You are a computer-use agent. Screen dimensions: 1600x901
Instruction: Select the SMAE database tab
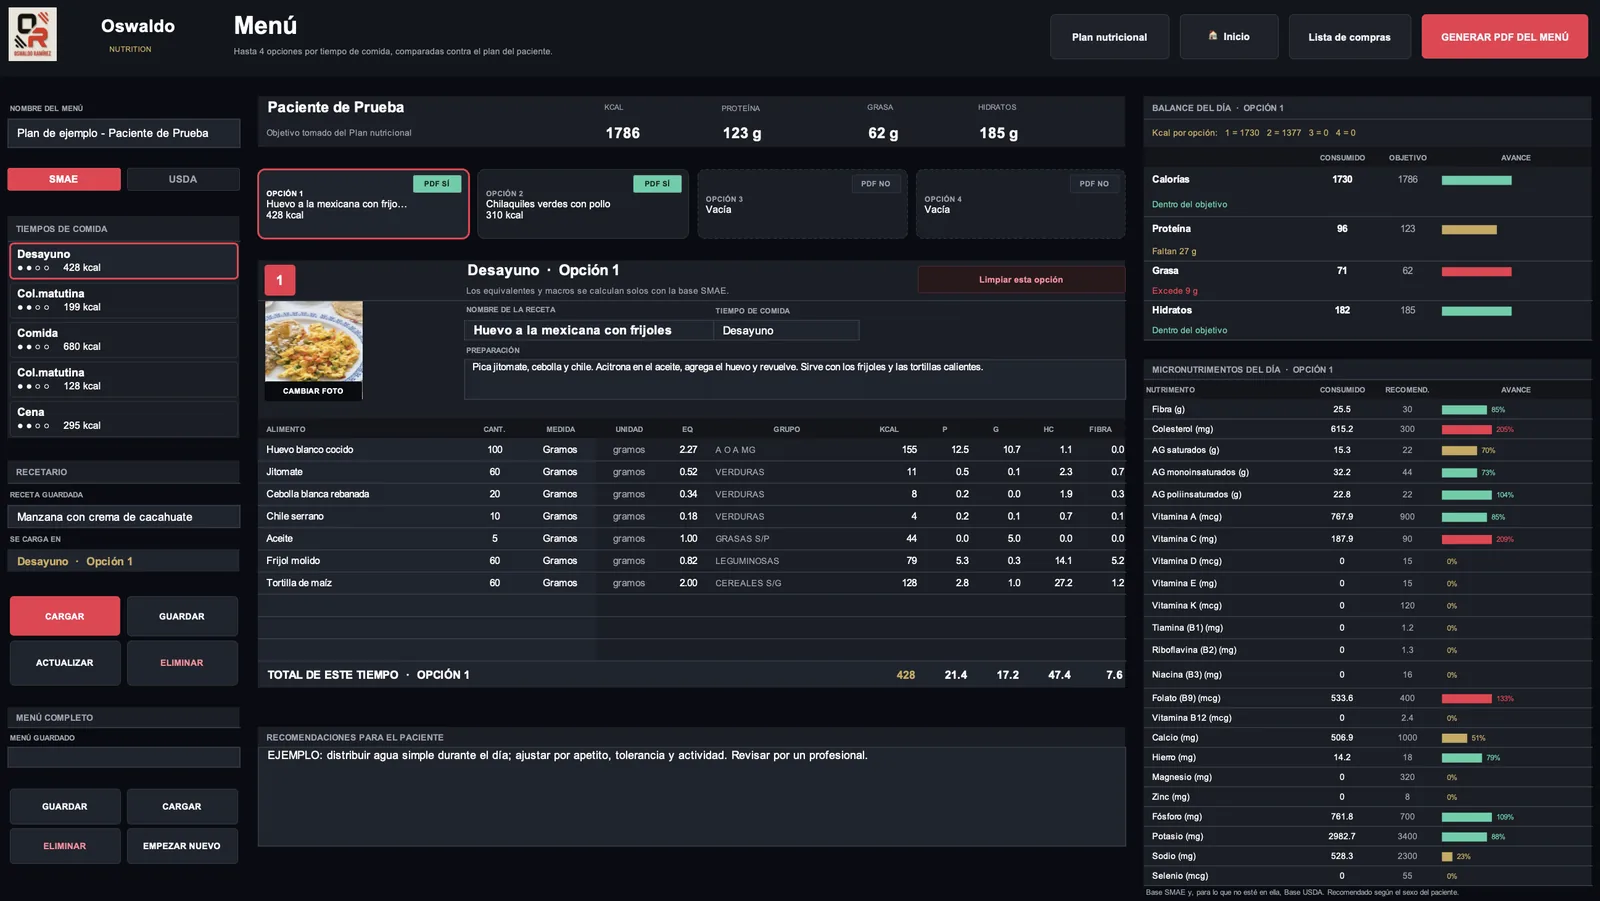[x=64, y=179]
